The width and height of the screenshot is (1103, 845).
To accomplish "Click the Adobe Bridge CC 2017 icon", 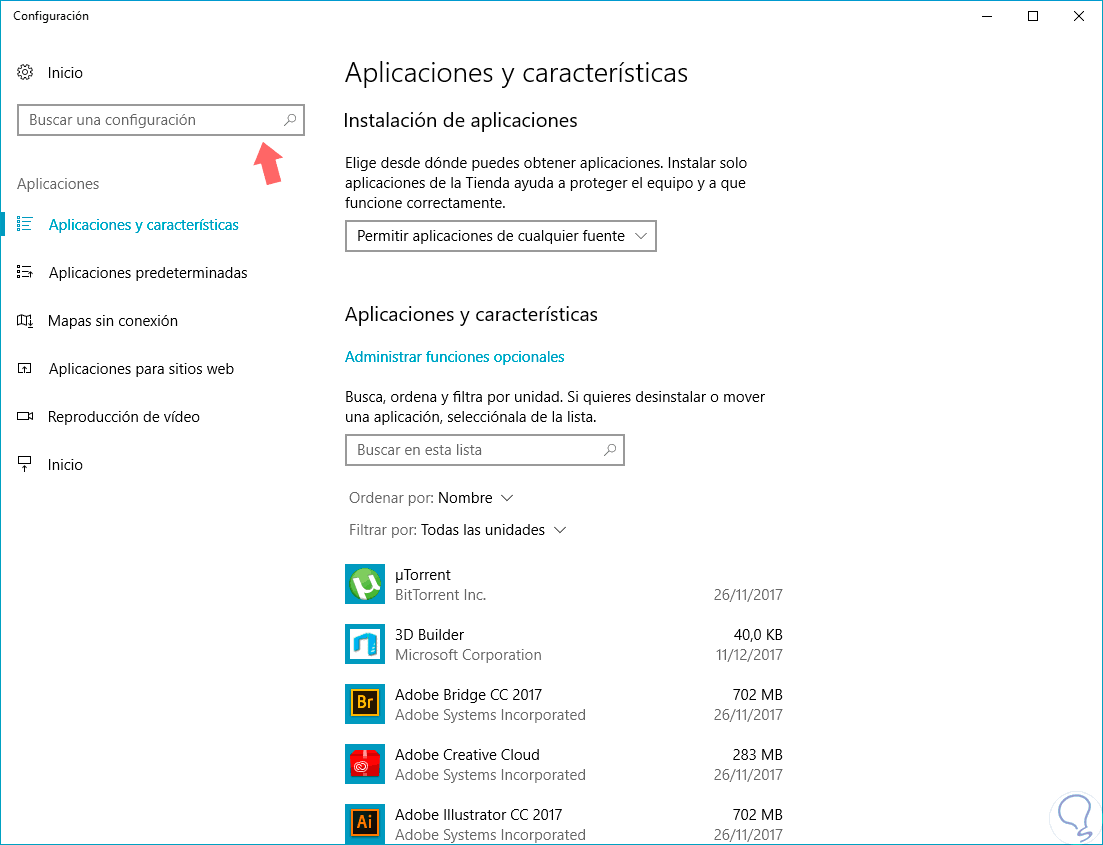I will 365,704.
